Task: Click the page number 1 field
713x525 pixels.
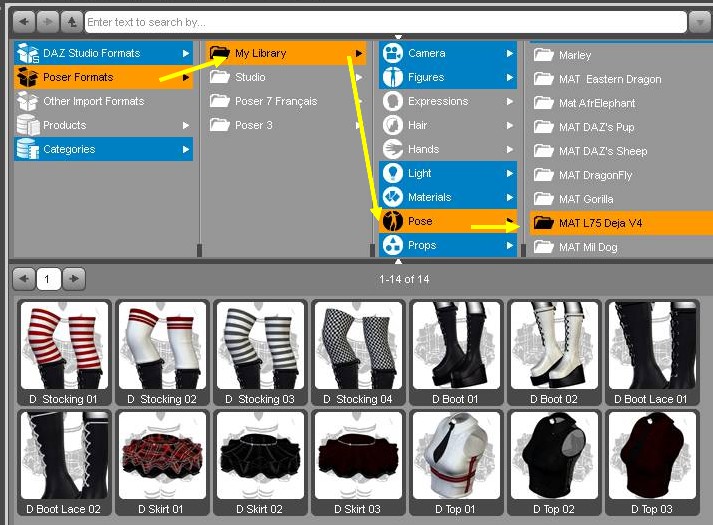Action: coord(48,279)
